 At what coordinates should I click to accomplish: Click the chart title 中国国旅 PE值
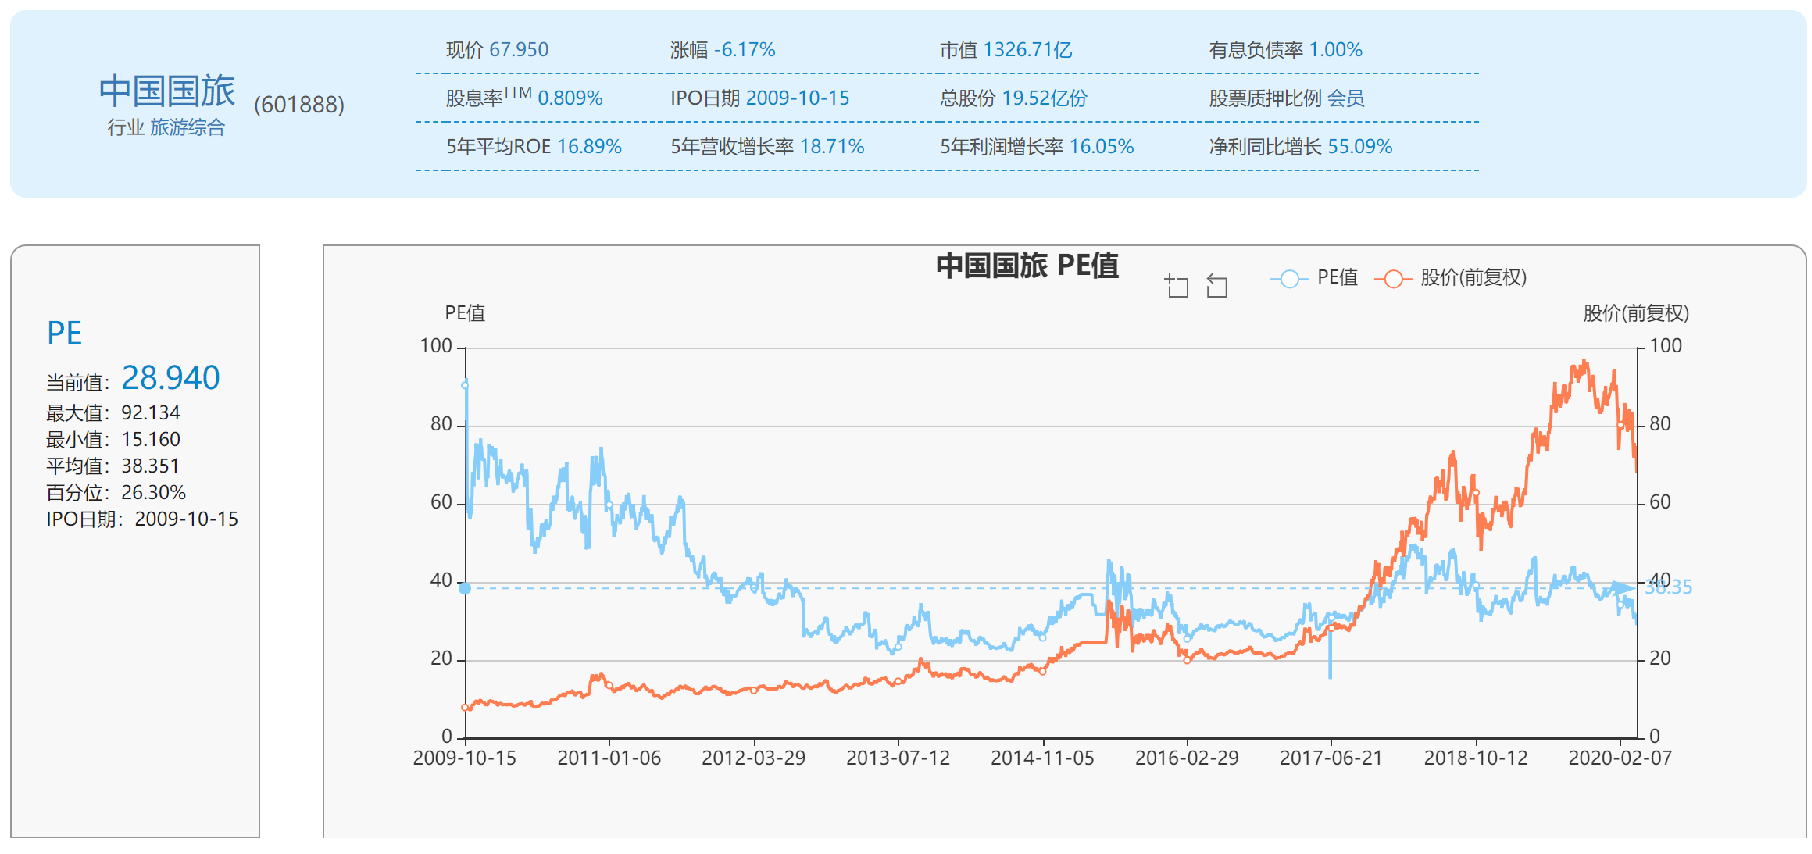[1027, 266]
